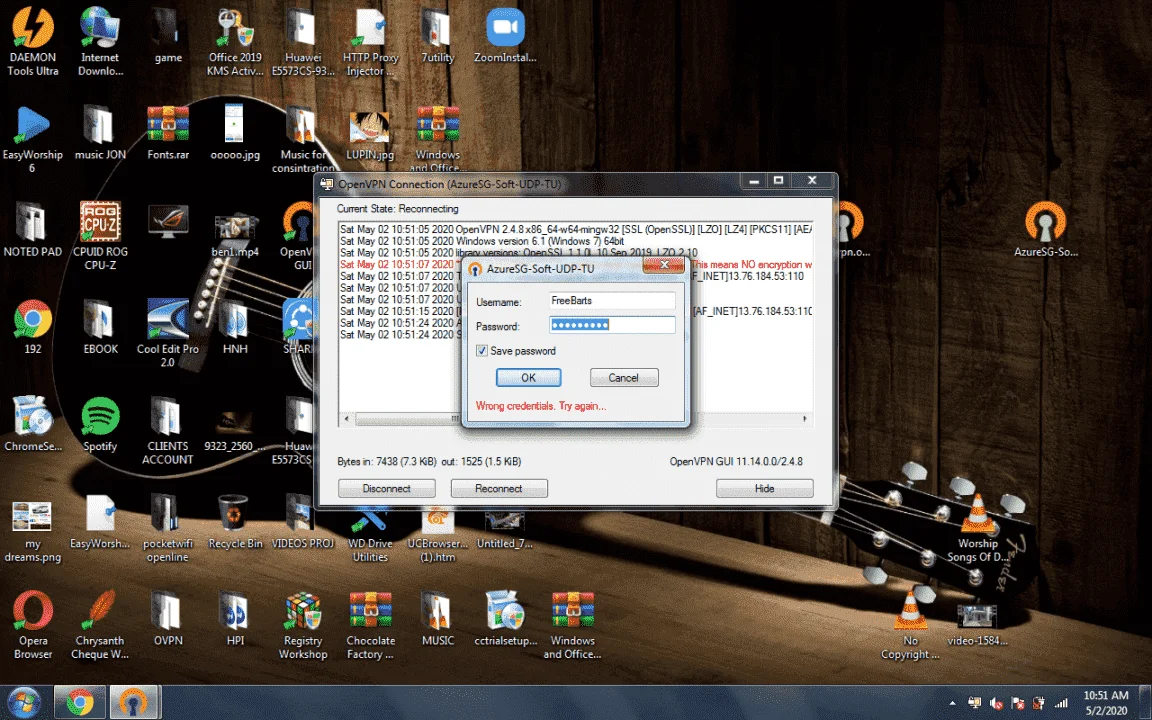Viewport: 1152px width, 720px height.
Task: Cancel the AzureSG-Soft-UDP-TU login dialog
Action: (624, 378)
